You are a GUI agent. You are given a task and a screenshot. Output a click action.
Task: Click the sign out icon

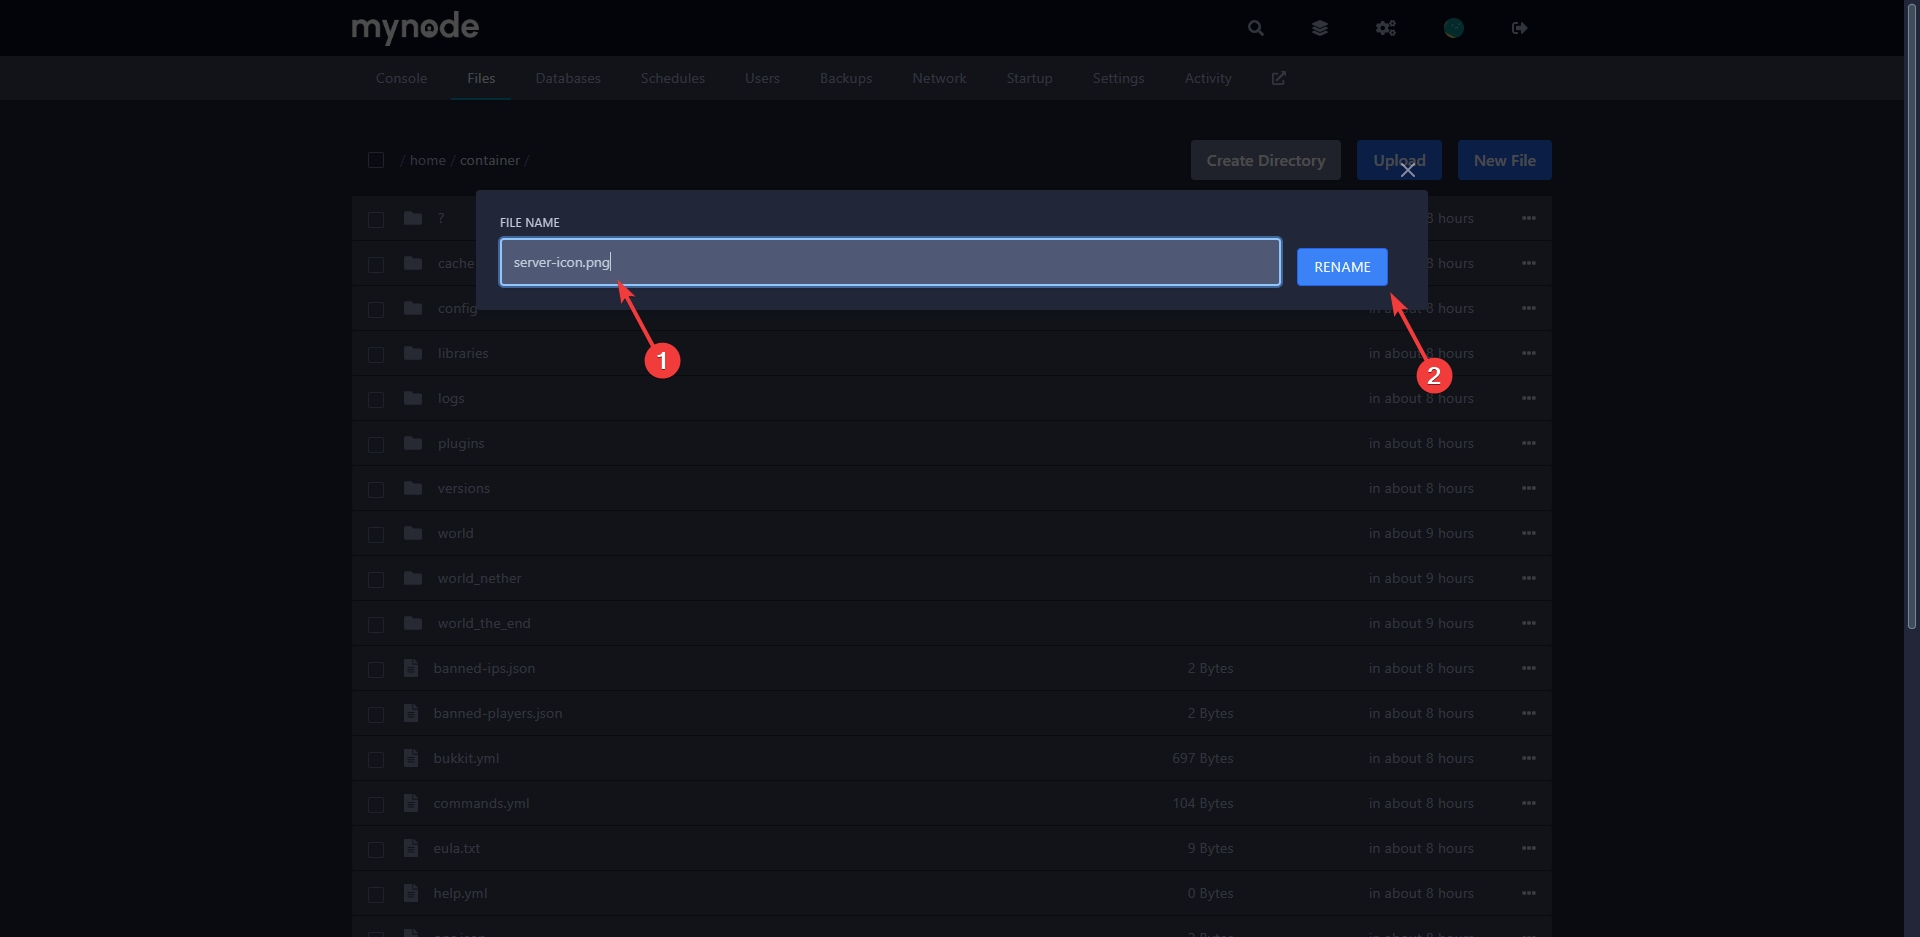(1519, 28)
